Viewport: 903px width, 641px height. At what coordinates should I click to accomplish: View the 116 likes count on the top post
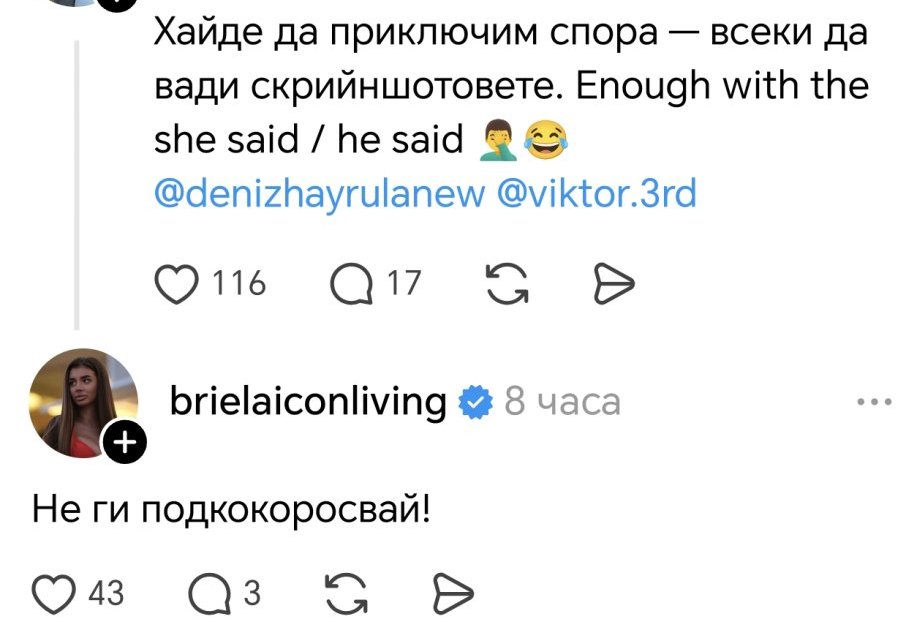(239, 284)
